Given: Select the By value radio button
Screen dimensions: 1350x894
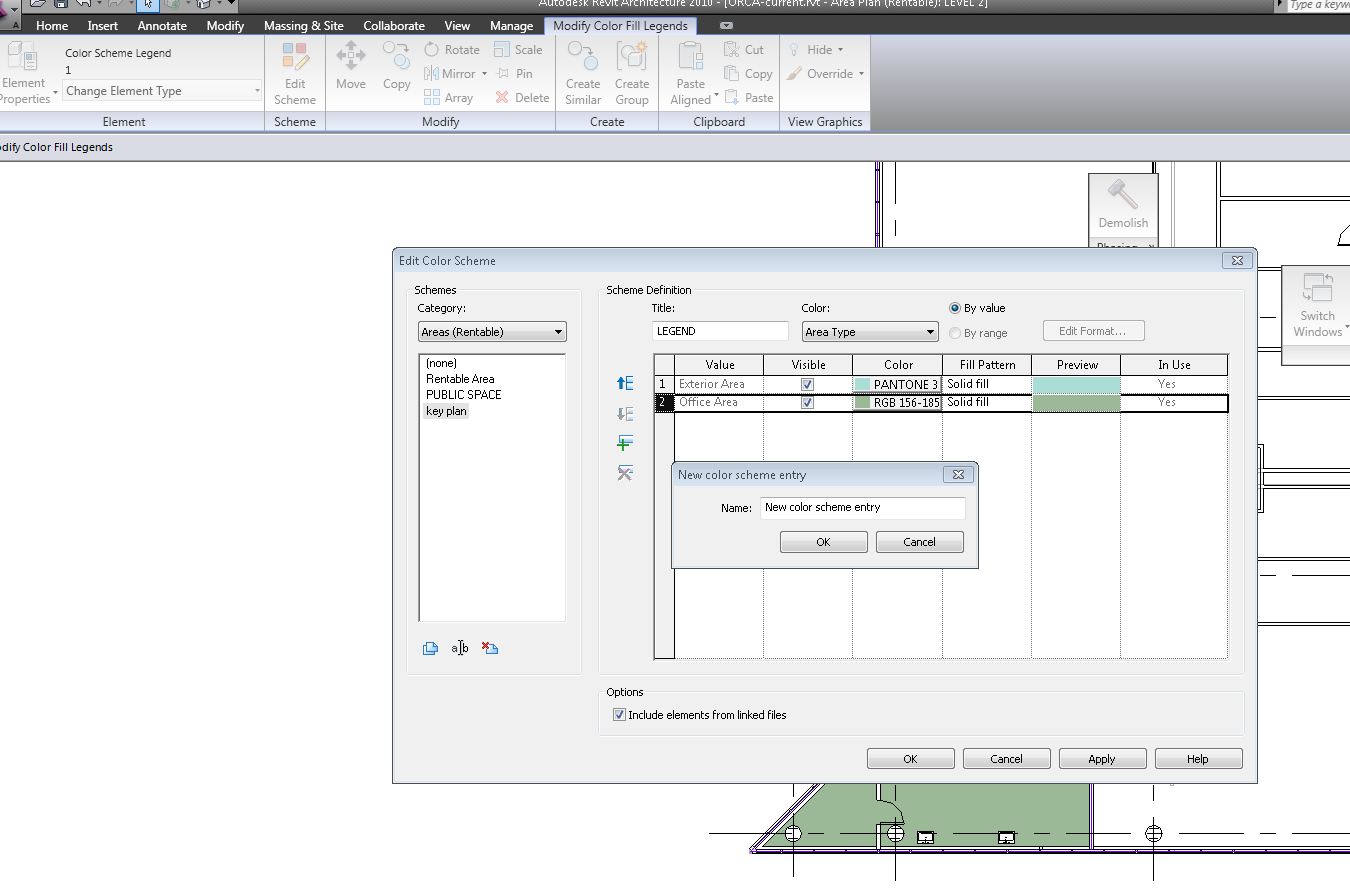Looking at the screenshot, I should pos(955,308).
